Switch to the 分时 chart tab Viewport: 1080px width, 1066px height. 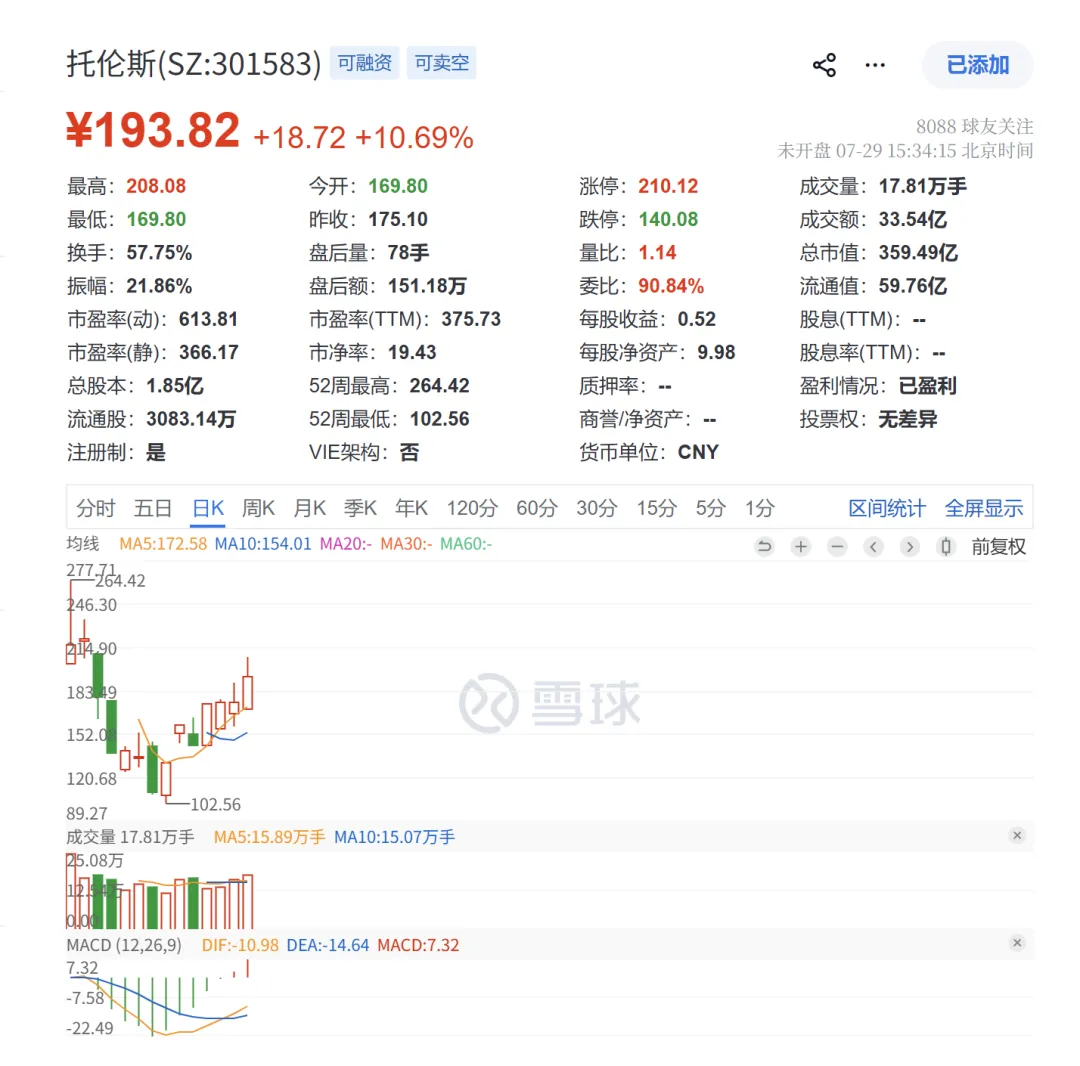click(96, 508)
